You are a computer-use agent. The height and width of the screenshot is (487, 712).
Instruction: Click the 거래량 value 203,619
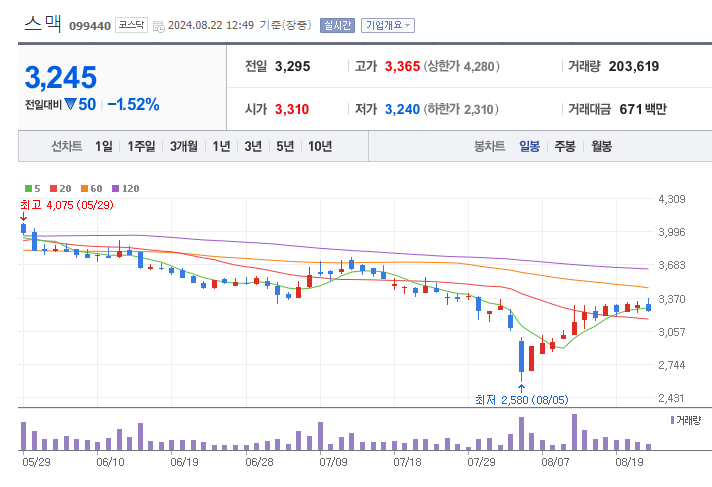tap(634, 67)
